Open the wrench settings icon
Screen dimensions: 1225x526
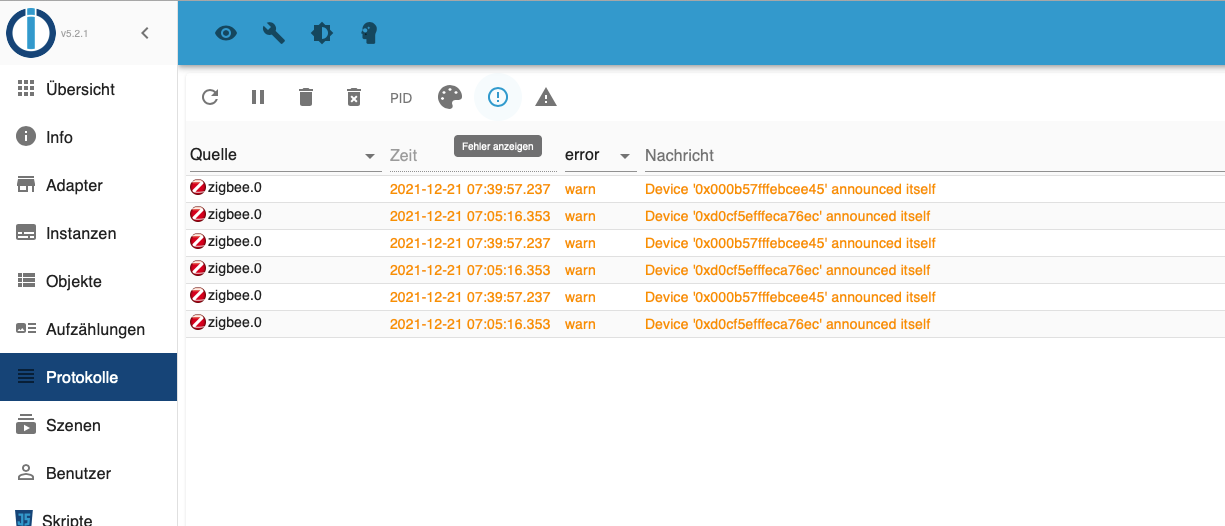tap(274, 33)
